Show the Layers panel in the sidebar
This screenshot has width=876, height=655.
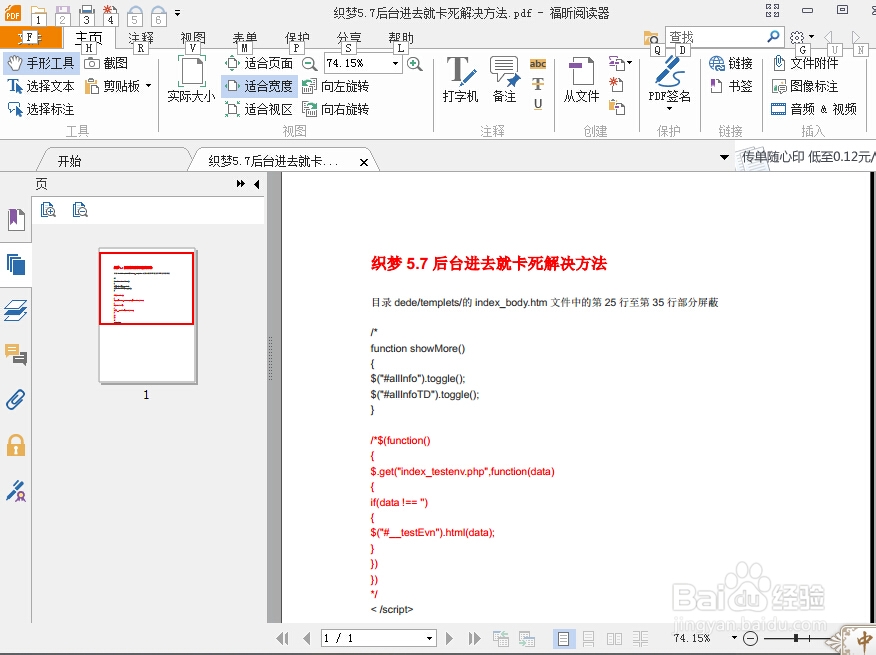(13, 311)
